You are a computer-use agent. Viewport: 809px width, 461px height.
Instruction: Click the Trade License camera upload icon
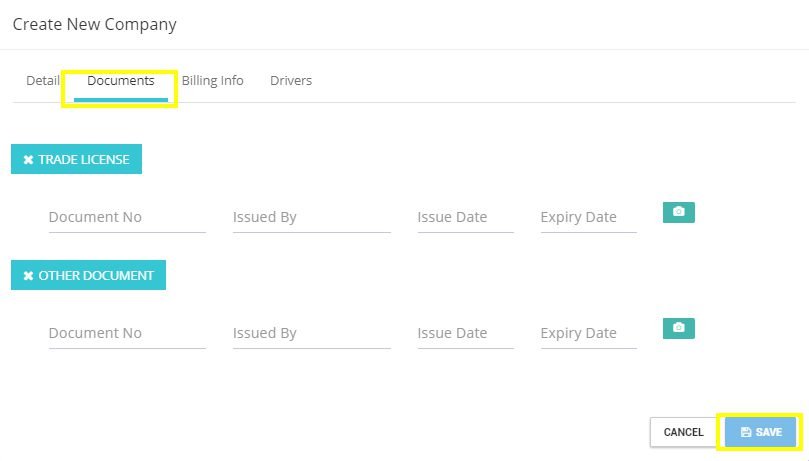678,212
